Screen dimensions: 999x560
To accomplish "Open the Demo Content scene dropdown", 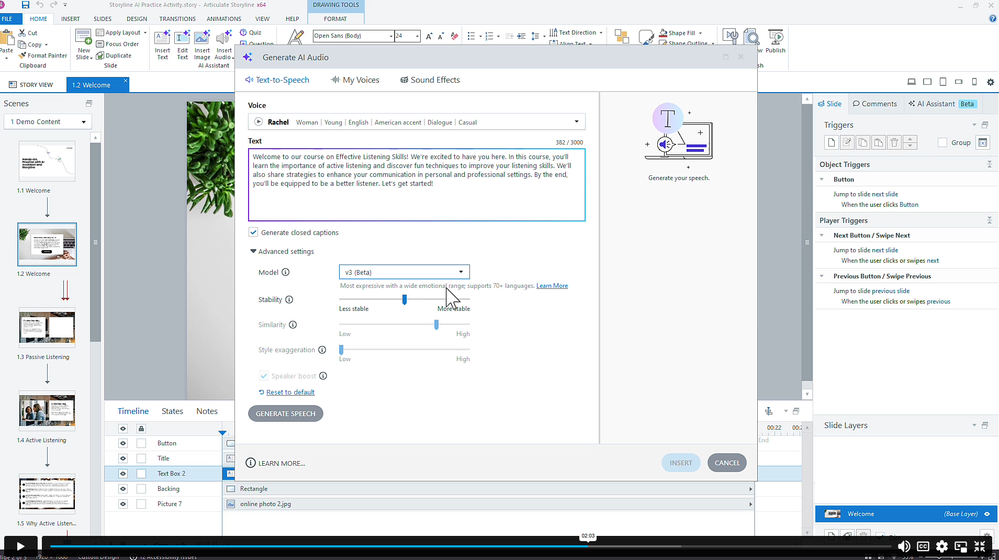I will point(47,122).
